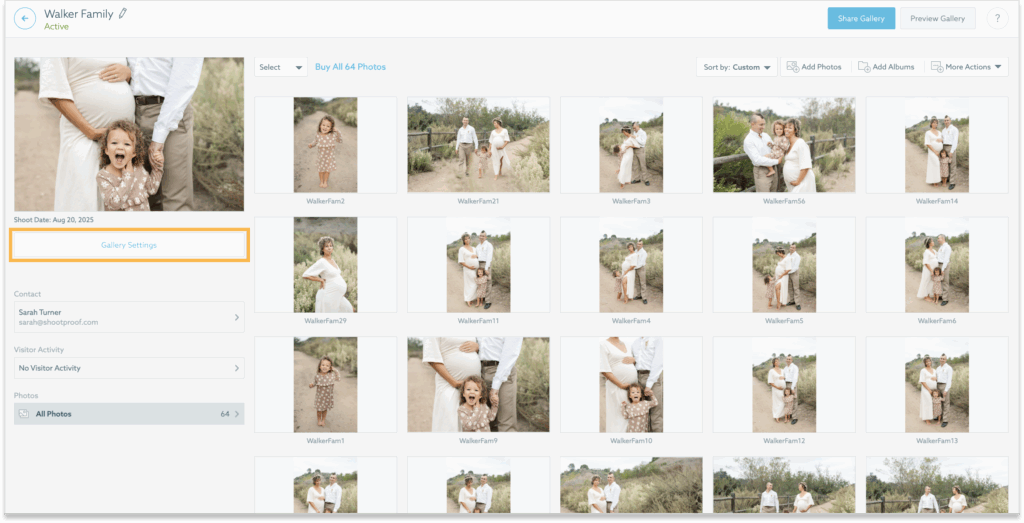Viewport: 1024px width, 523px height.
Task: Select the WalkerFam14 thumbnail
Action: [x=936, y=145]
